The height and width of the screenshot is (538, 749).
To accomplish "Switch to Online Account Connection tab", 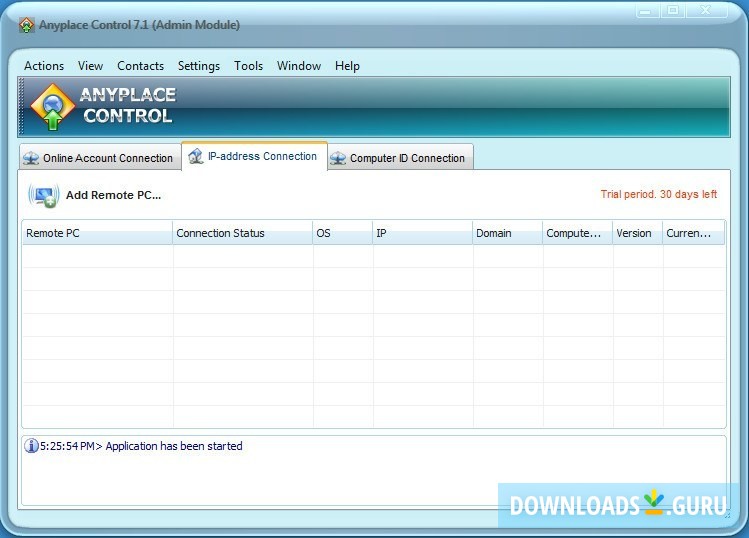I will click(100, 158).
